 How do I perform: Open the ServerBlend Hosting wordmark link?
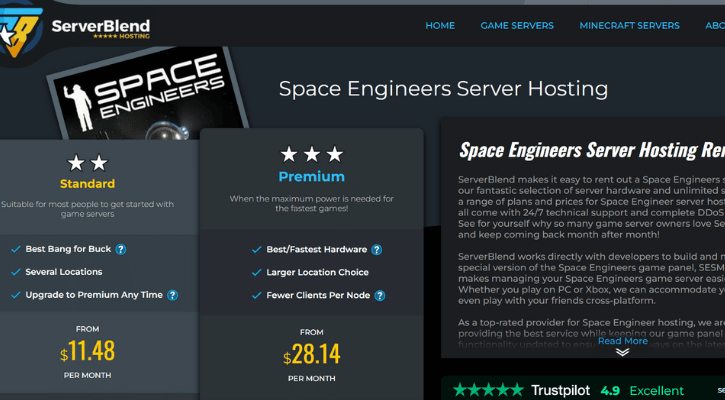pyautogui.click(x=101, y=29)
